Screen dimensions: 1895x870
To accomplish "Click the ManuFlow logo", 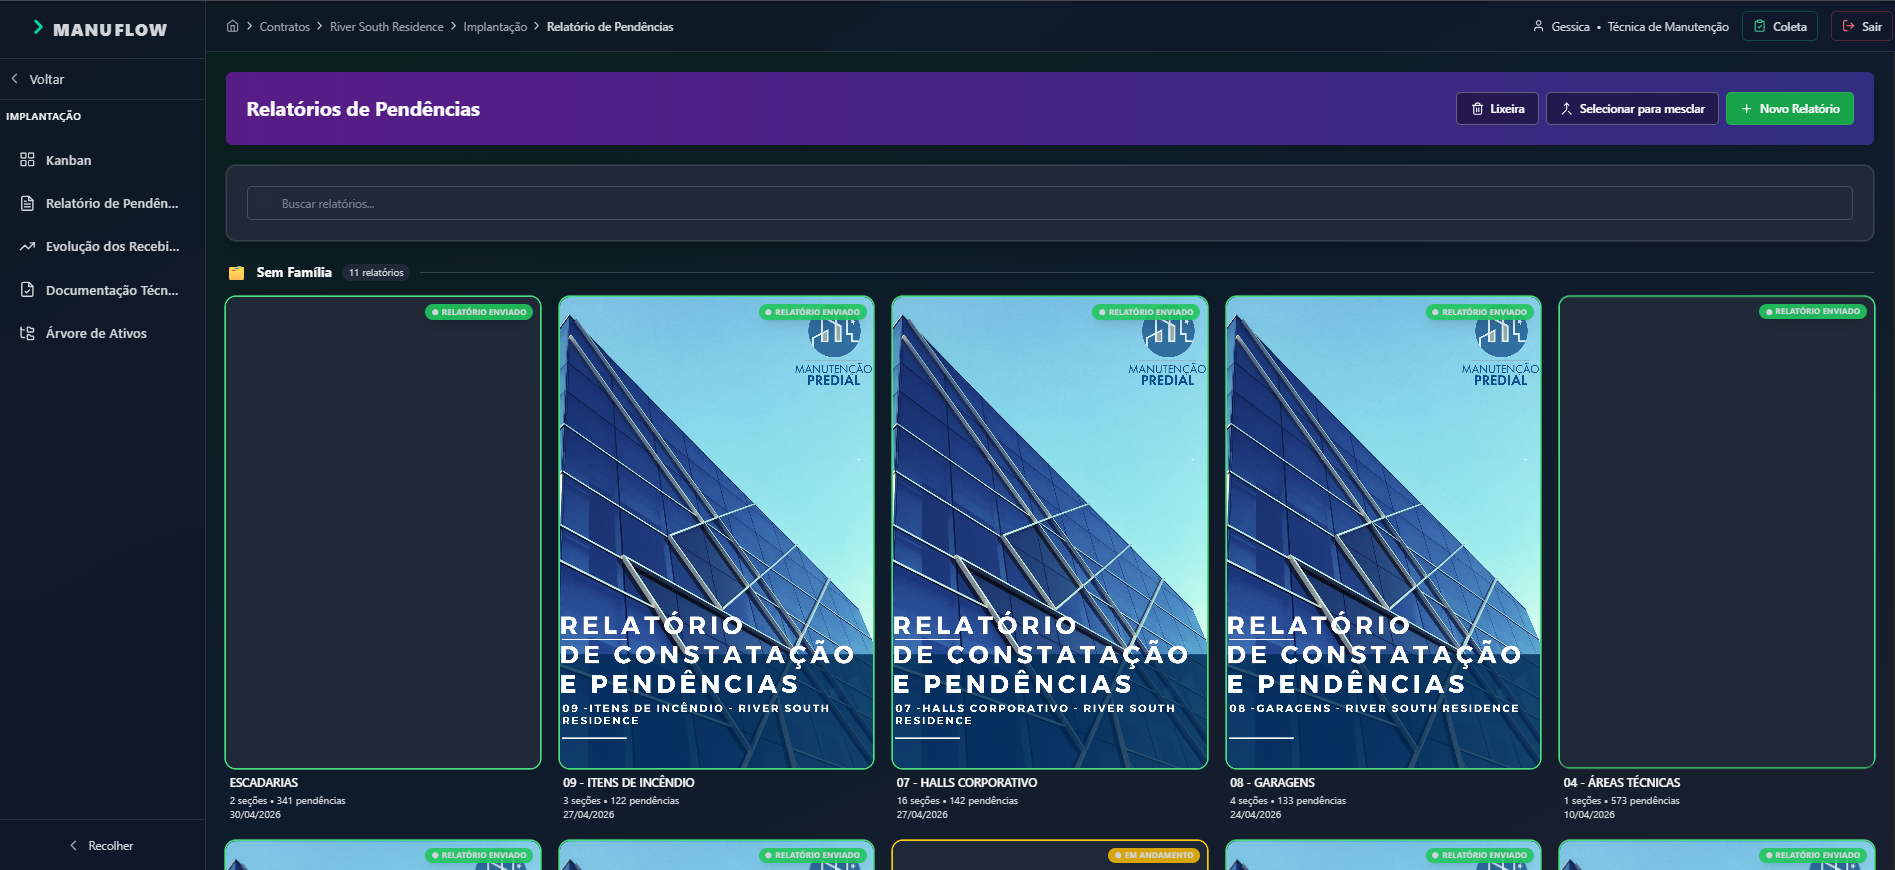I will (x=99, y=29).
